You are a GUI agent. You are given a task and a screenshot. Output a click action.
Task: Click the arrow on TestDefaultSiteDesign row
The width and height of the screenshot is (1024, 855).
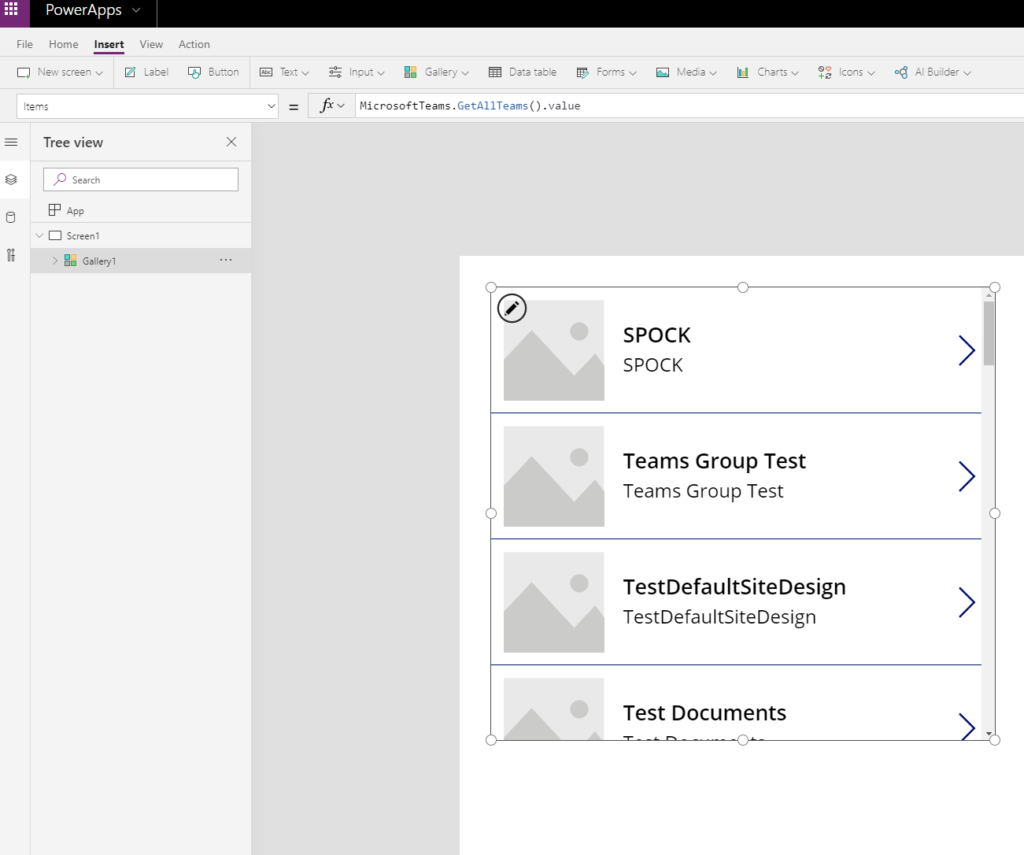967,602
